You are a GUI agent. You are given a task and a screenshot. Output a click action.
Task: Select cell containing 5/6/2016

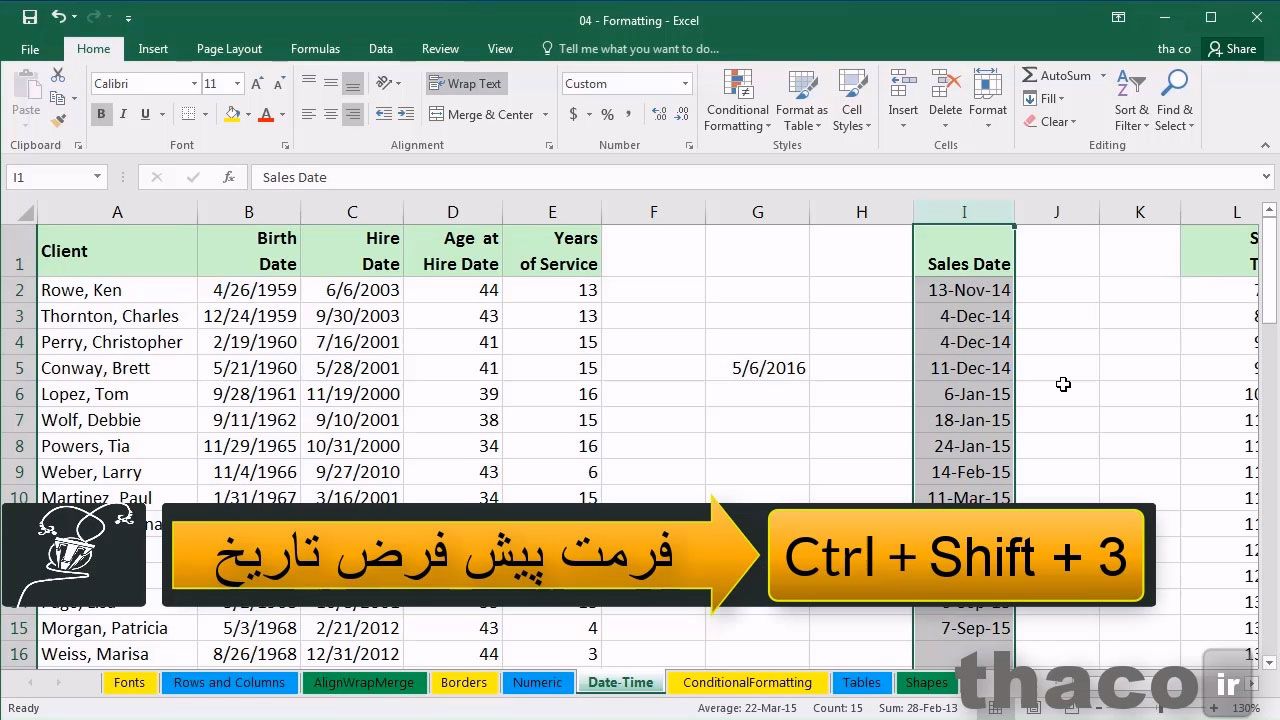pos(757,368)
